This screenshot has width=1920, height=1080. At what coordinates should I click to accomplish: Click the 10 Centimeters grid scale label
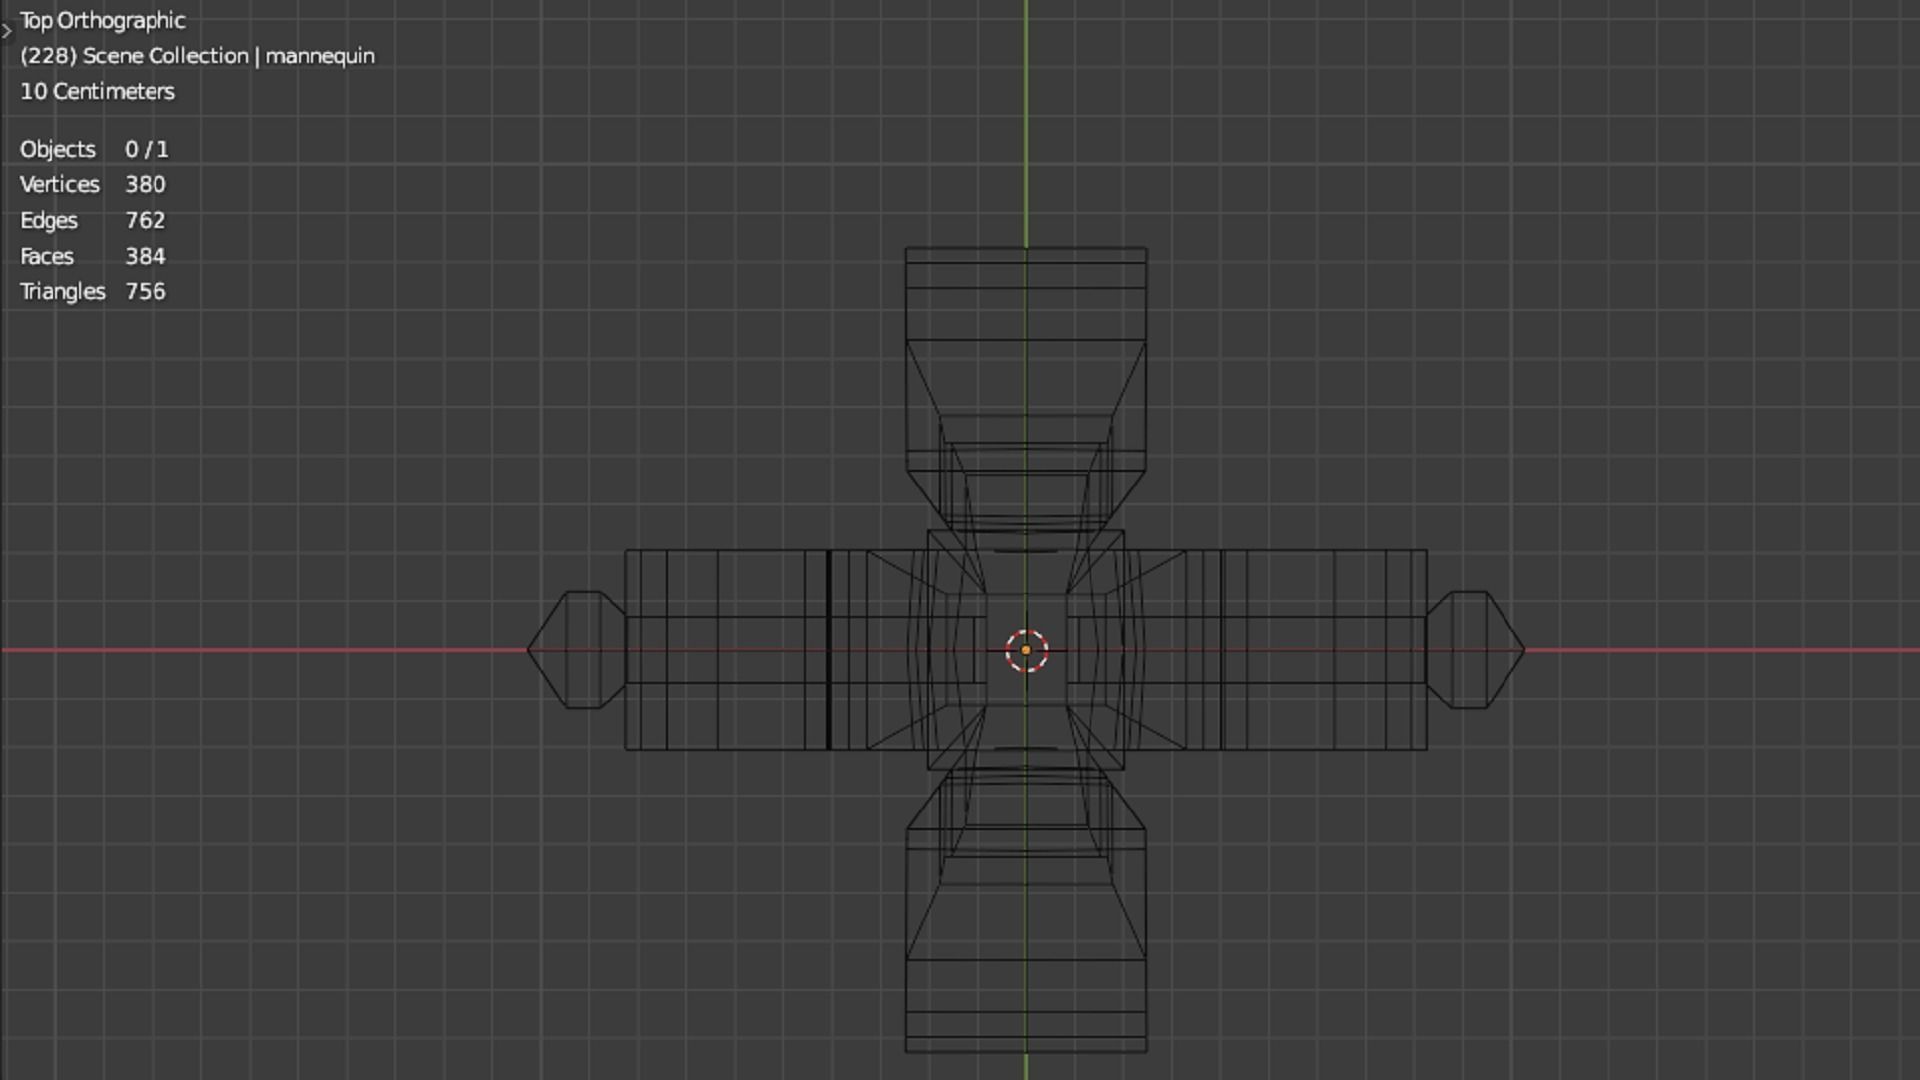pyautogui.click(x=97, y=91)
